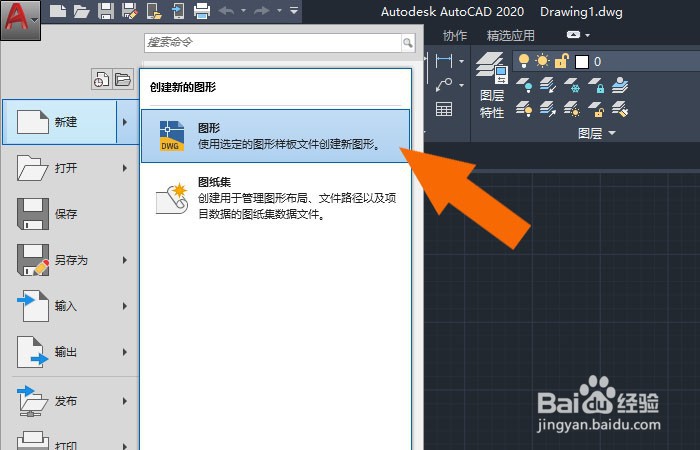
Task: Click the linear dimension tool icon
Action: tap(444, 61)
